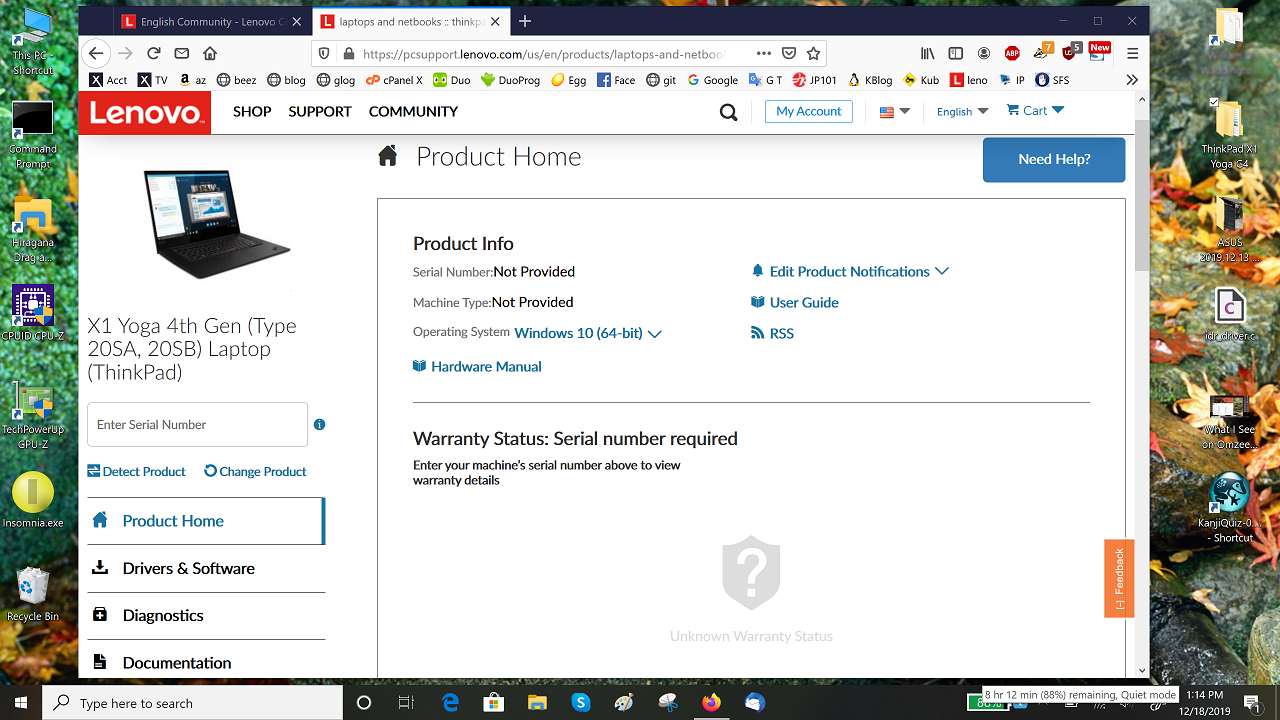Toggle the Firefox sidebar view
Image resolution: width=1280 pixels, height=720 pixels.
click(x=956, y=54)
